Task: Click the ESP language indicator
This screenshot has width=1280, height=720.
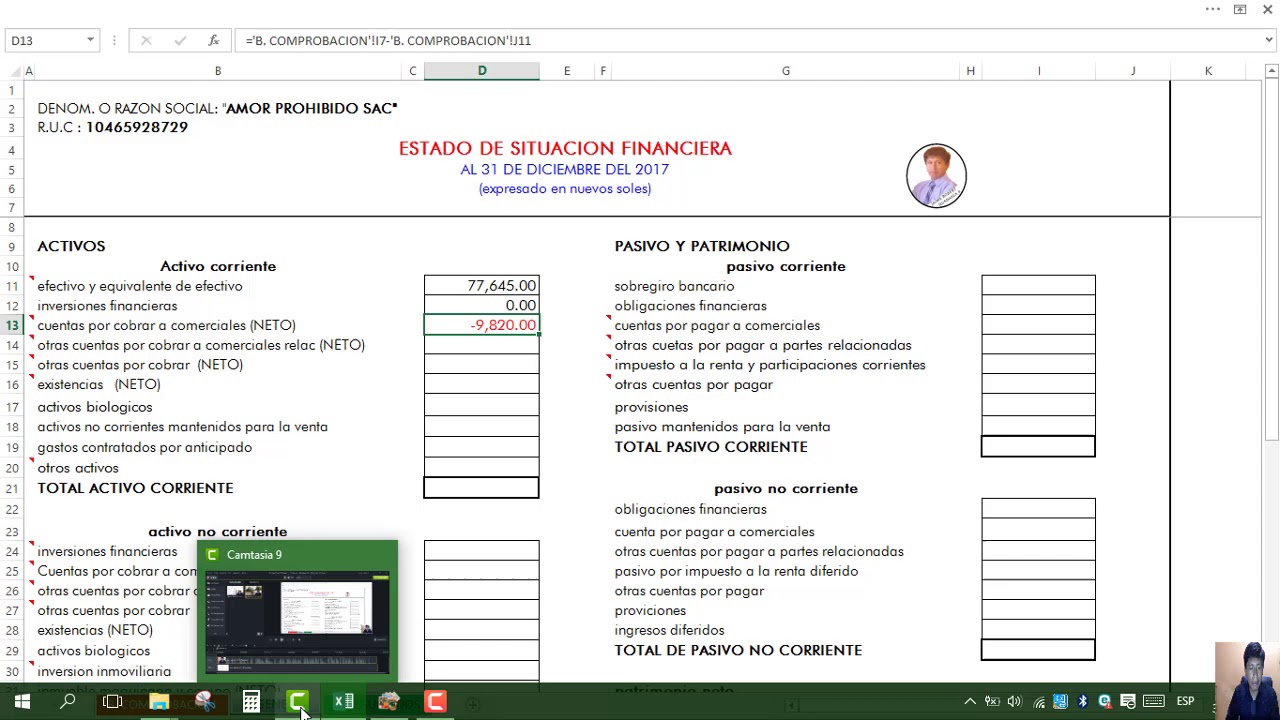Action: coord(1186,702)
